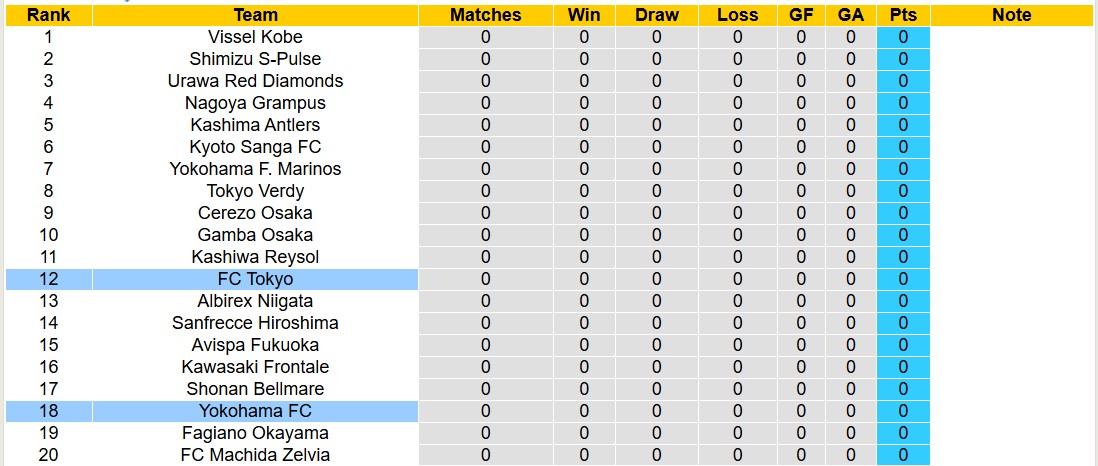The width and height of the screenshot is (1098, 466).
Task: Click the Win column header
Action: (584, 15)
